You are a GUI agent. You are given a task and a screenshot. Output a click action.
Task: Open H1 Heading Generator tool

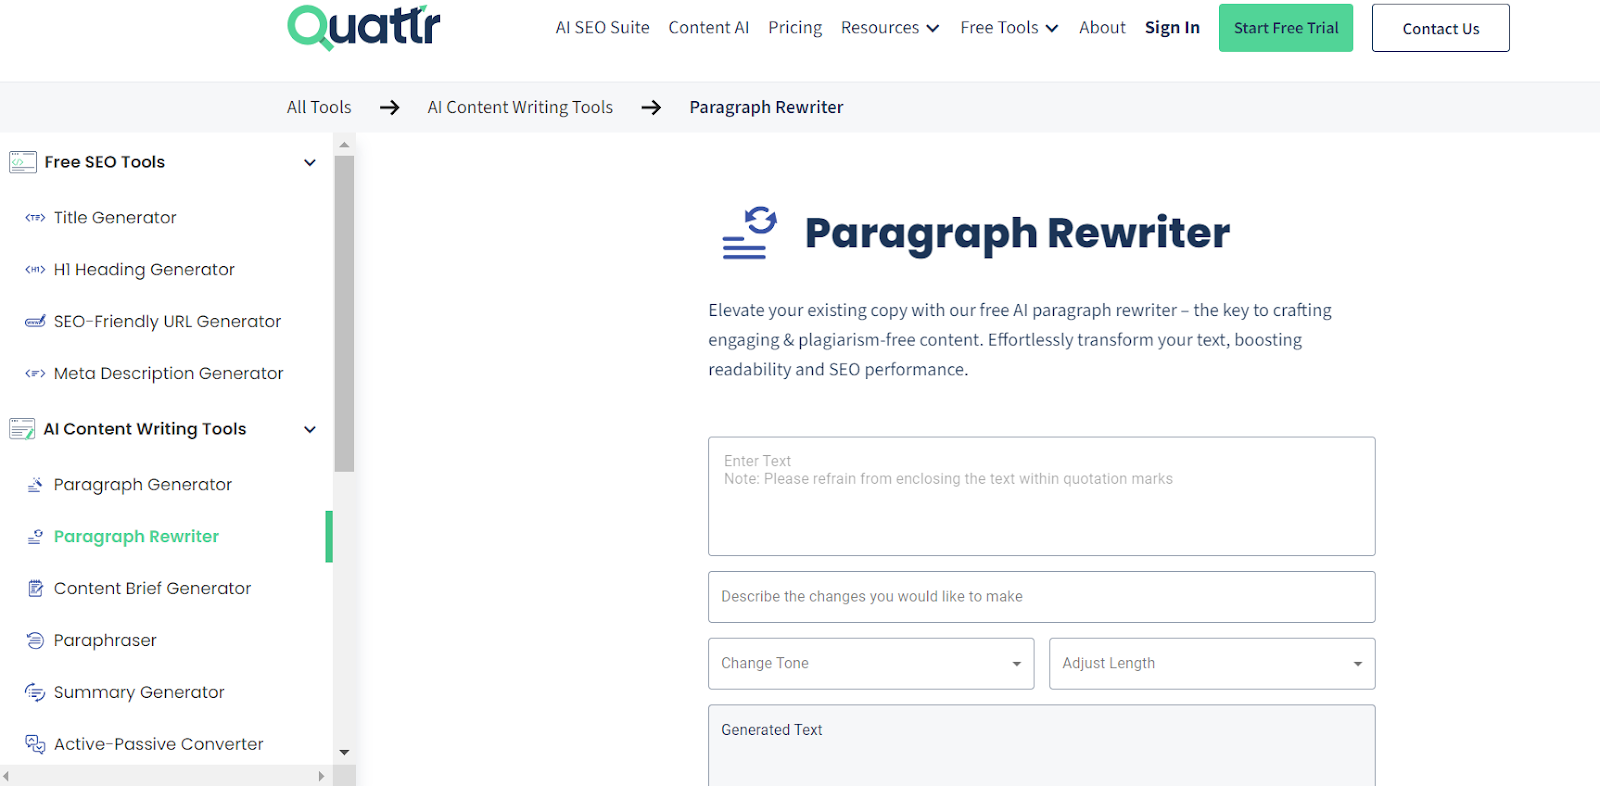click(144, 270)
